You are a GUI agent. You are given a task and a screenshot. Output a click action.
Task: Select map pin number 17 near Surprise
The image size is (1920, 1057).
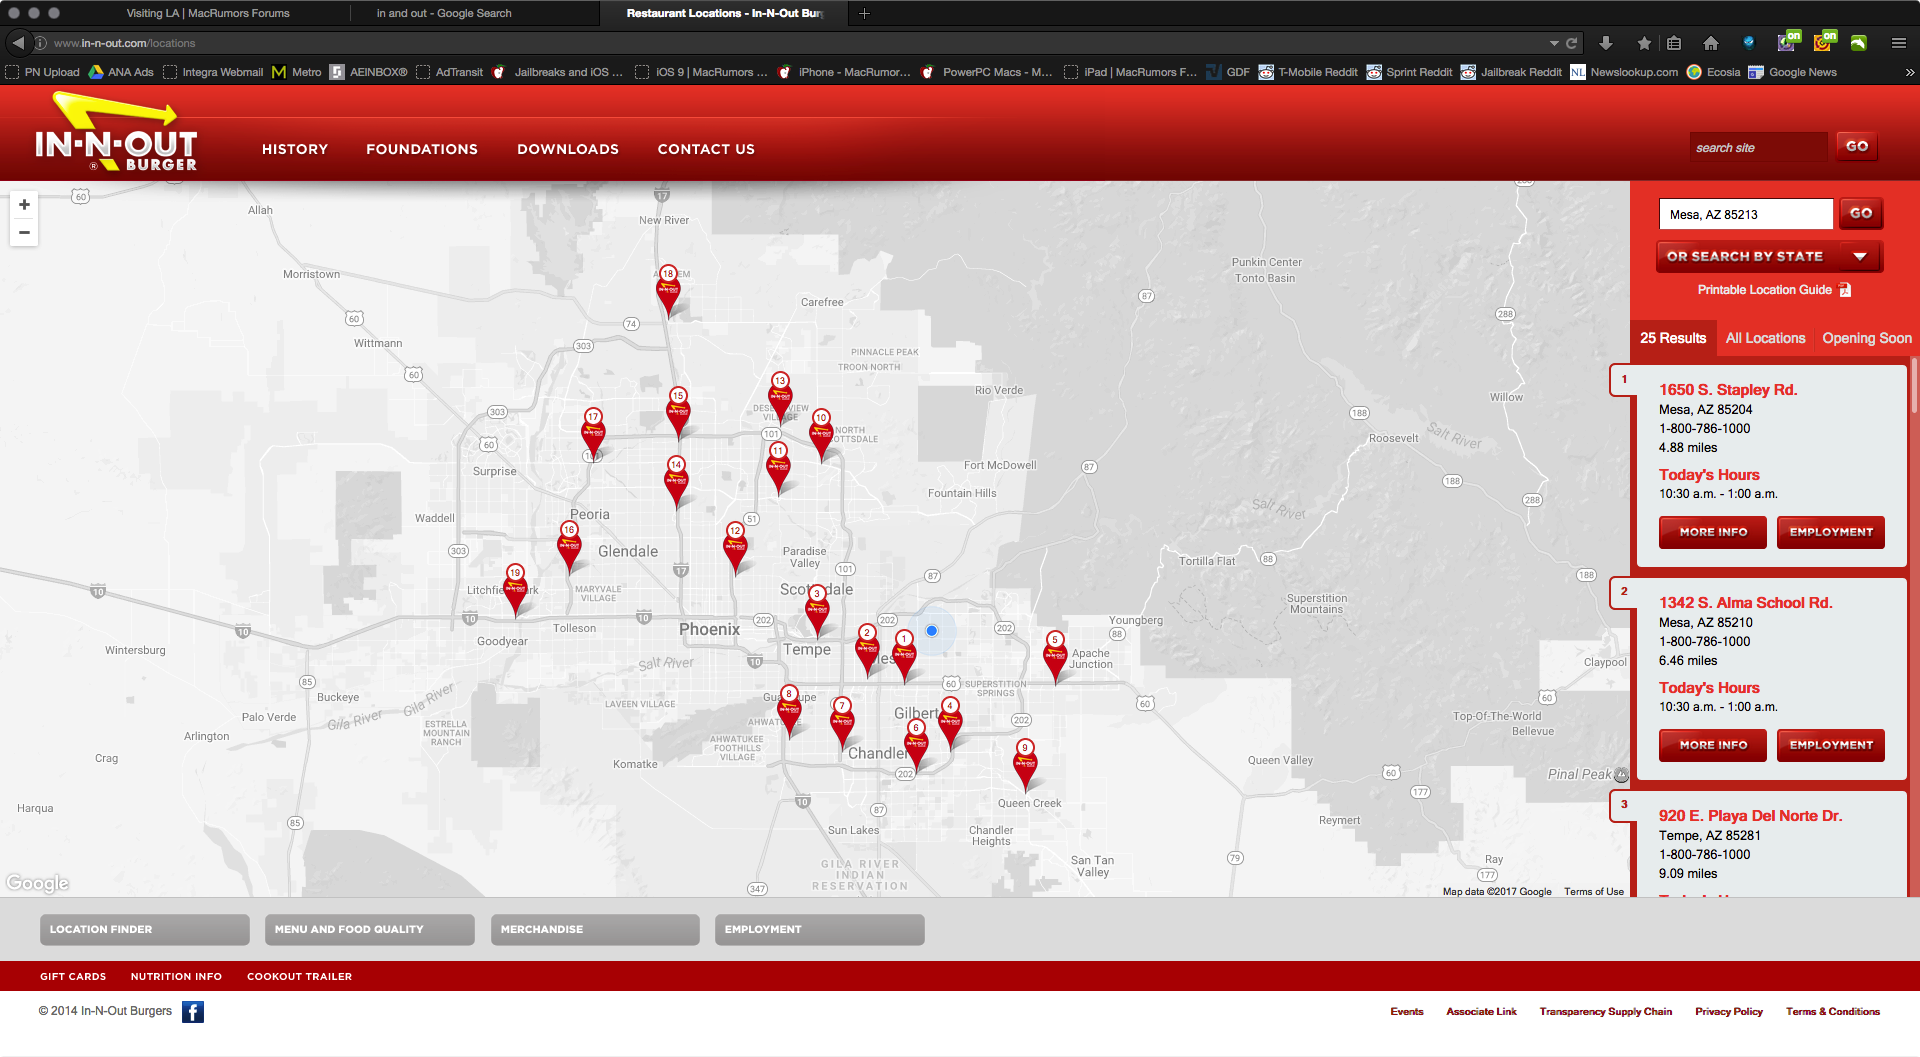click(593, 433)
